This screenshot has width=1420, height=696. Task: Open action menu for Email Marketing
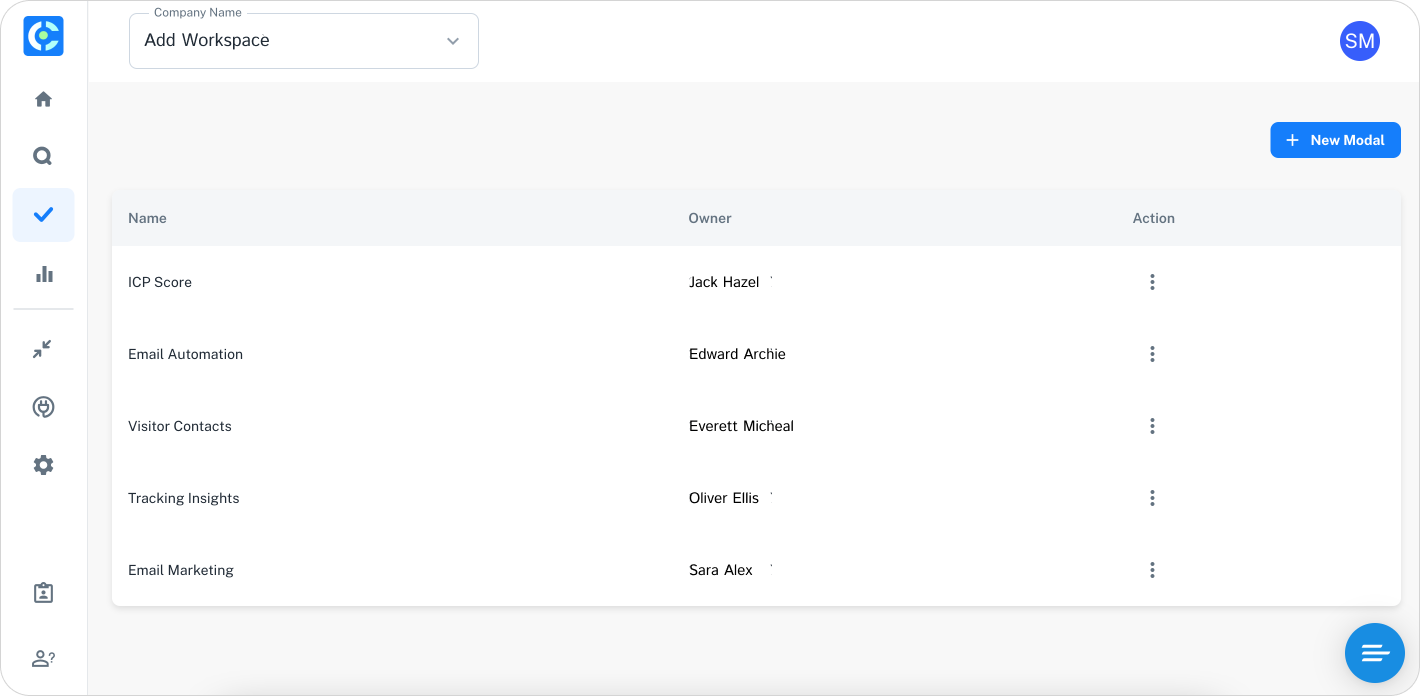(x=1152, y=570)
